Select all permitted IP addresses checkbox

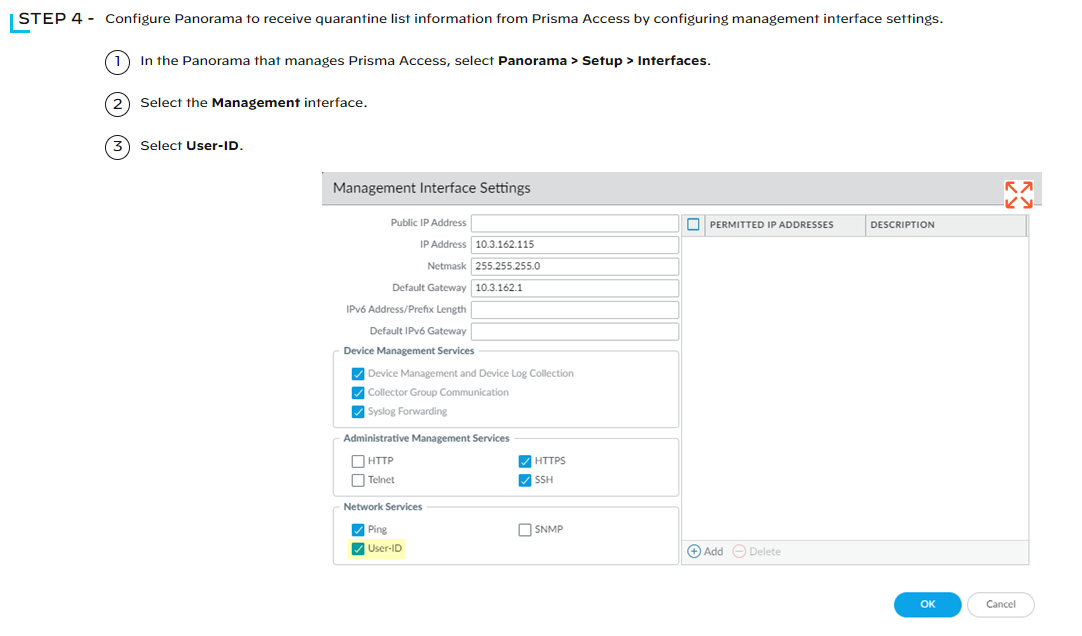click(x=694, y=225)
